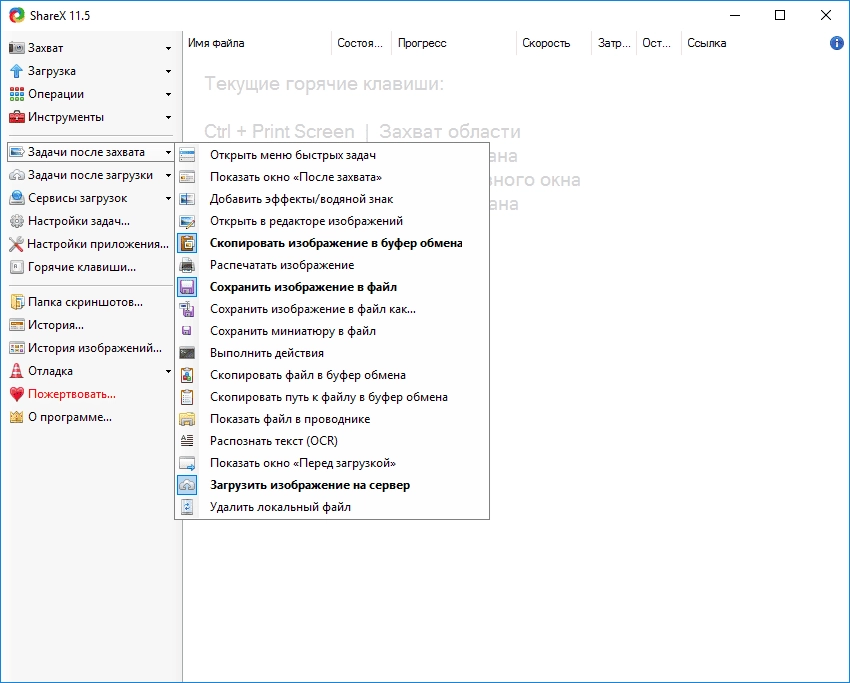Click the wrench icon beside Настройки приложения
The height and width of the screenshot is (683, 850).
[x=17, y=244]
